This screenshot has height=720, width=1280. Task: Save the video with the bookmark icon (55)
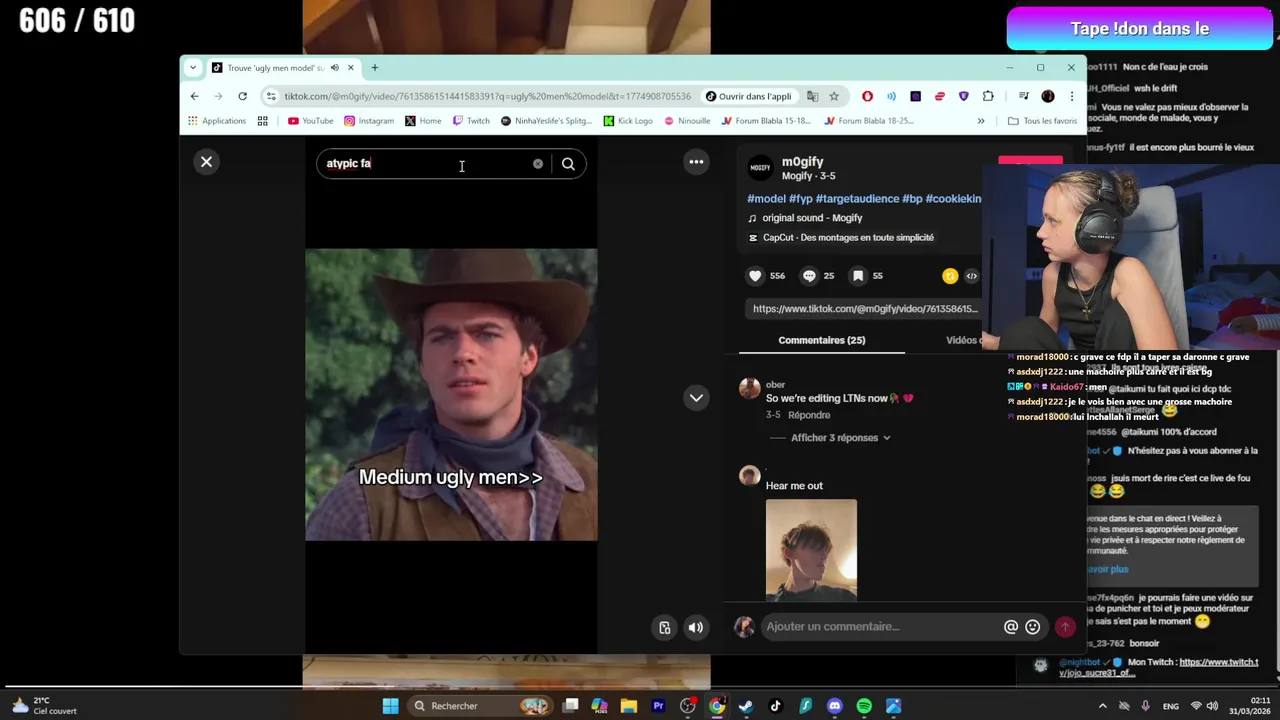pyautogui.click(x=858, y=276)
